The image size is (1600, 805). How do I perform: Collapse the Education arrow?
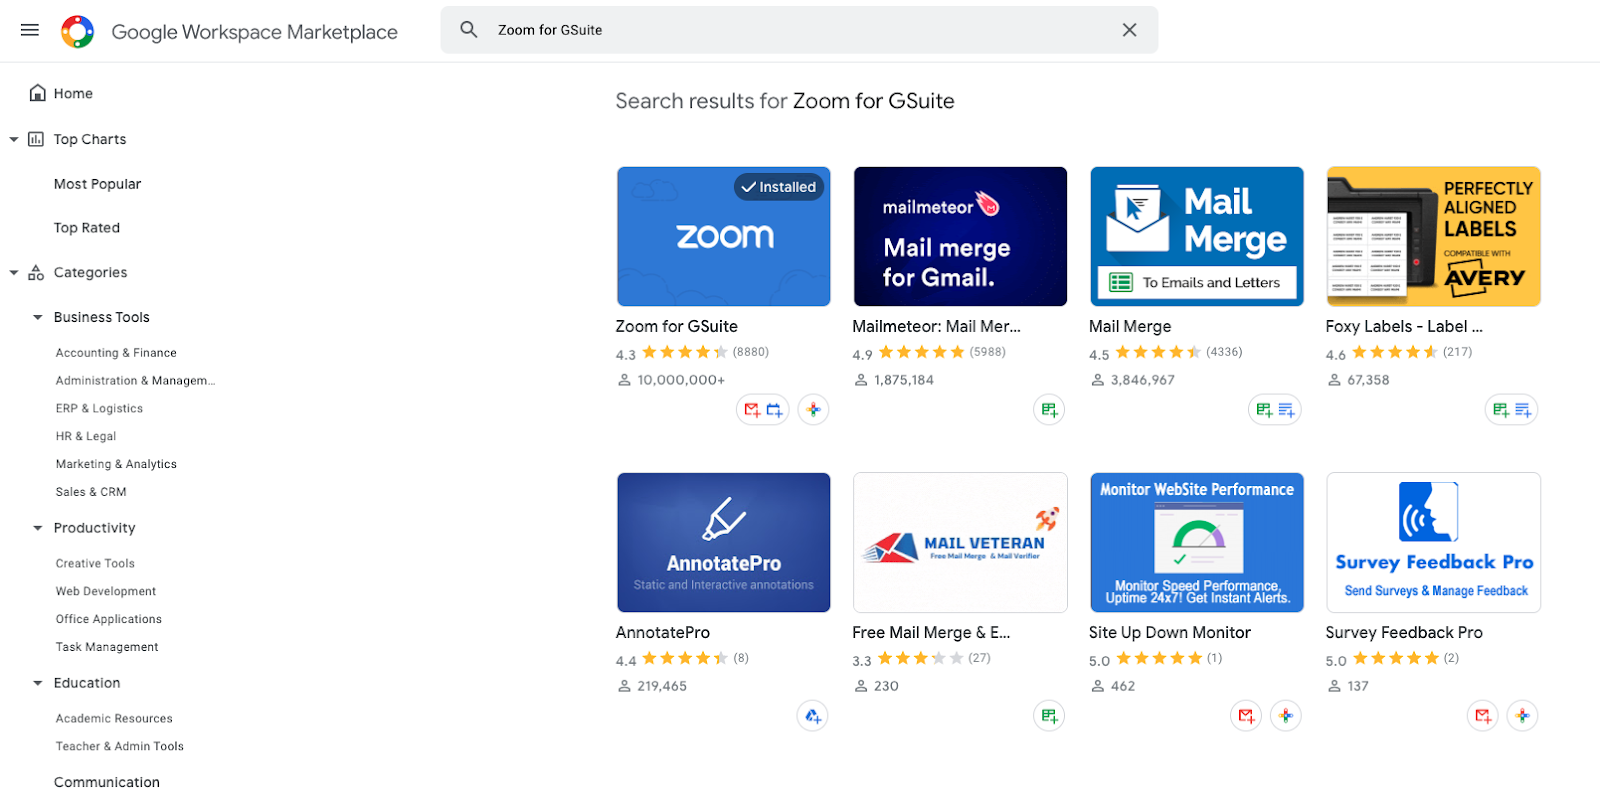click(38, 683)
